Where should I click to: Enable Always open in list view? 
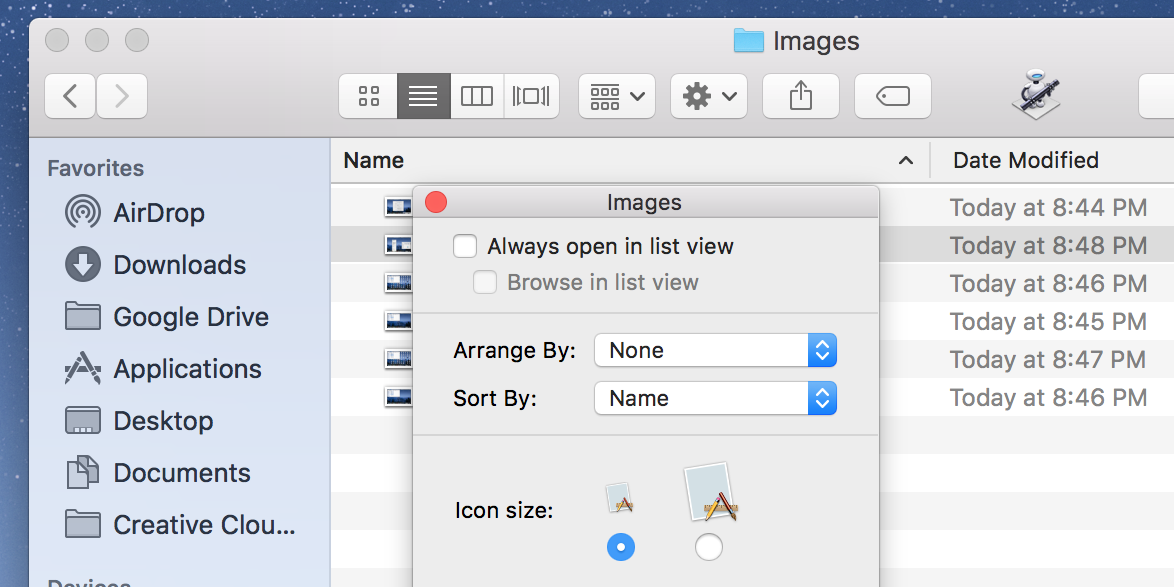pyautogui.click(x=465, y=246)
